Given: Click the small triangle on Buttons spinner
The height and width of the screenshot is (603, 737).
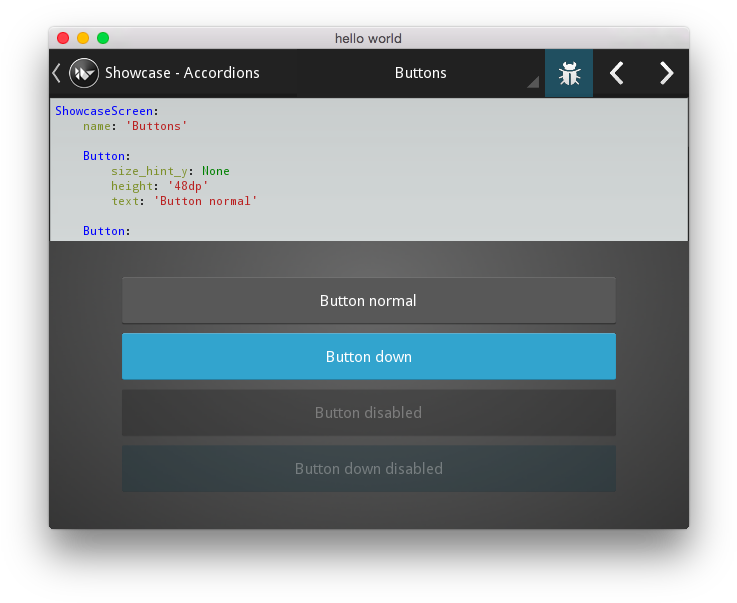Looking at the screenshot, I should click(533, 83).
